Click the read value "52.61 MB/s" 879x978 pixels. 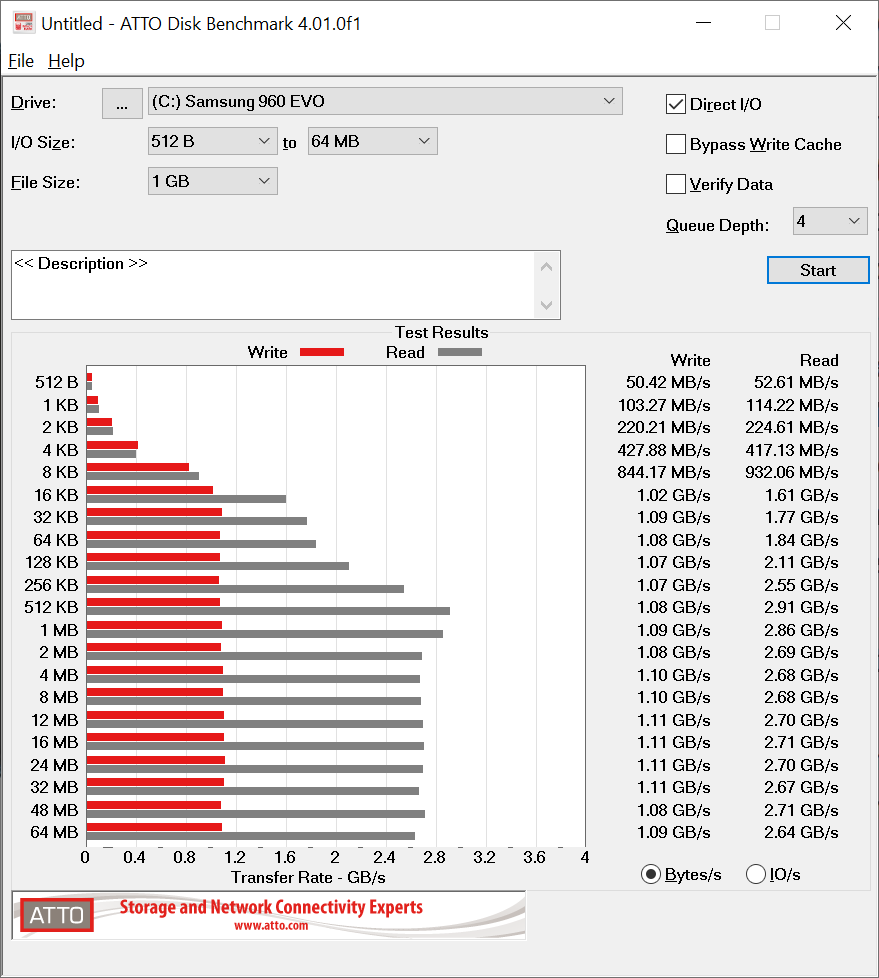tap(796, 382)
